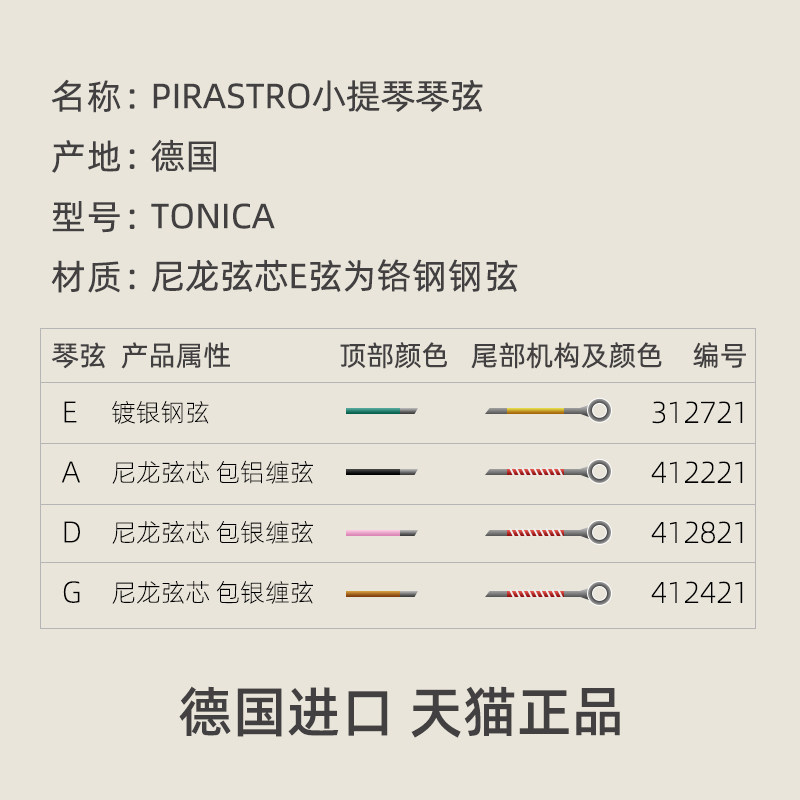Click the red striped A string tail icon

tap(548, 472)
